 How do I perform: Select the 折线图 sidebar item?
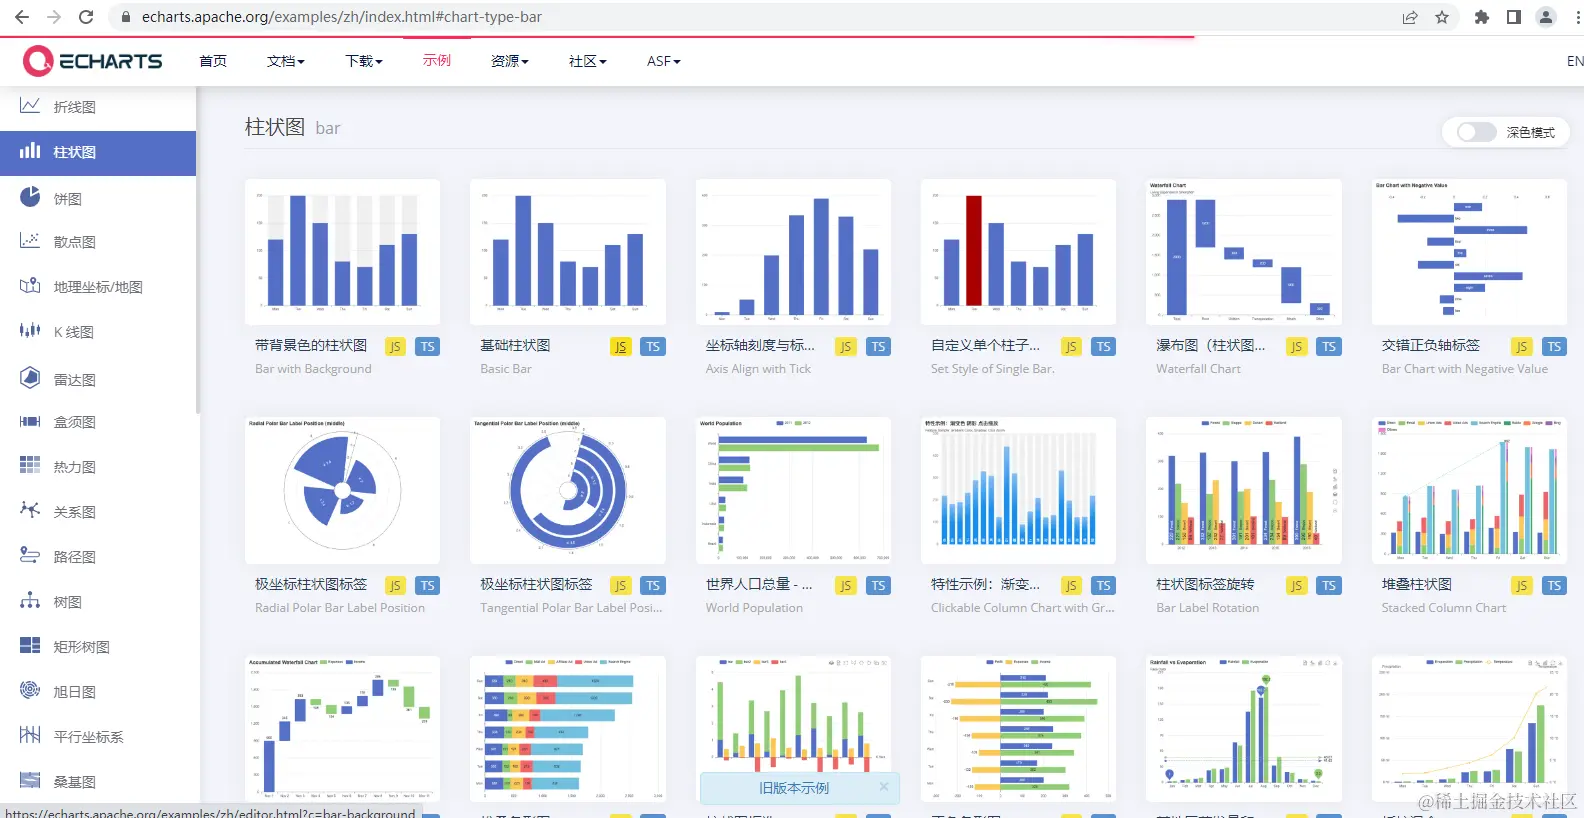tap(98, 107)
